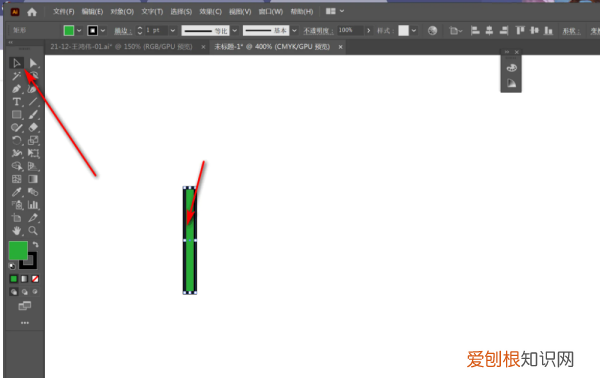Select the Line Segment tool

[33, 101]
